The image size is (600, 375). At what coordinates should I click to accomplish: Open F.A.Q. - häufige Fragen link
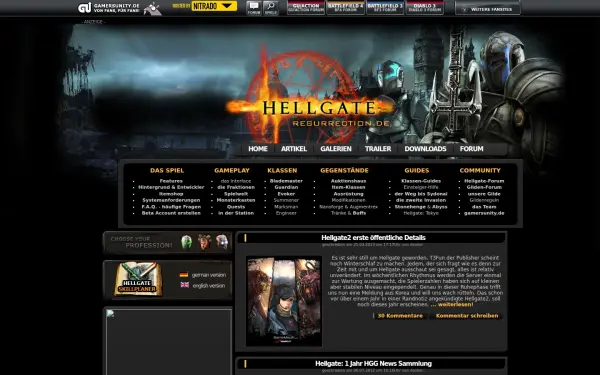(x=171, y=207)
